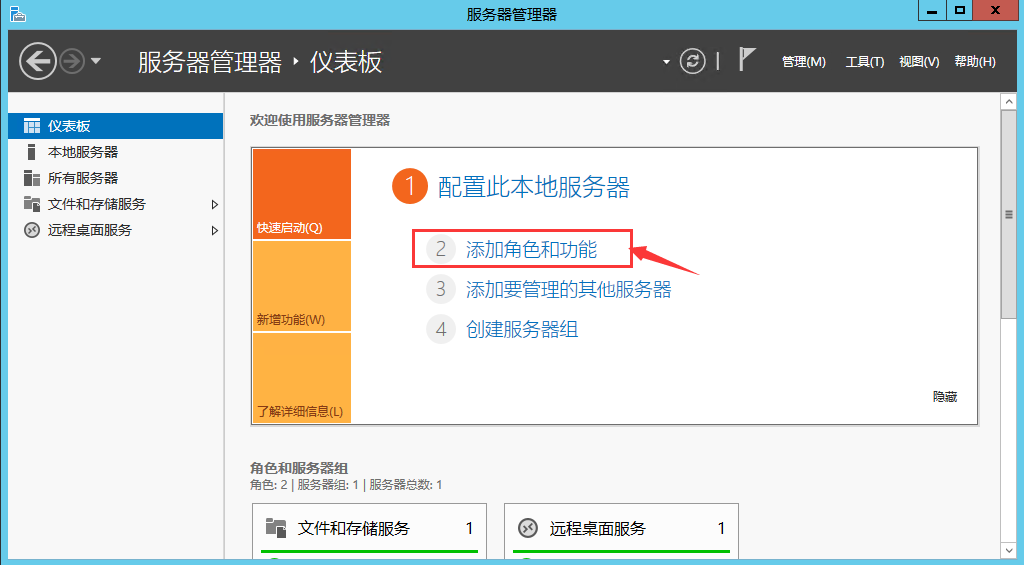Click the back navigation arrow
1024x565 pixels.
pyautogui.click(x=37, y=61)
